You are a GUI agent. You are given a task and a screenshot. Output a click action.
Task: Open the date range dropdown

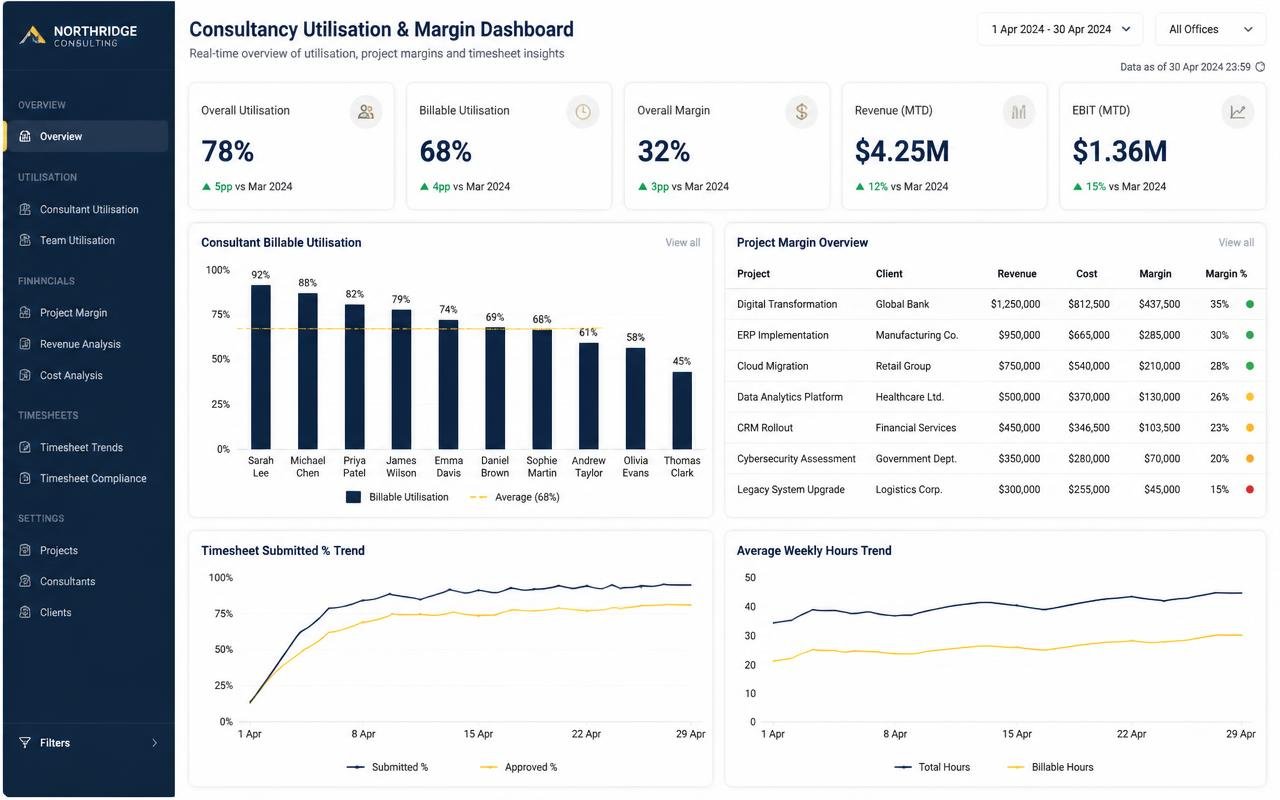(1060, 29)
